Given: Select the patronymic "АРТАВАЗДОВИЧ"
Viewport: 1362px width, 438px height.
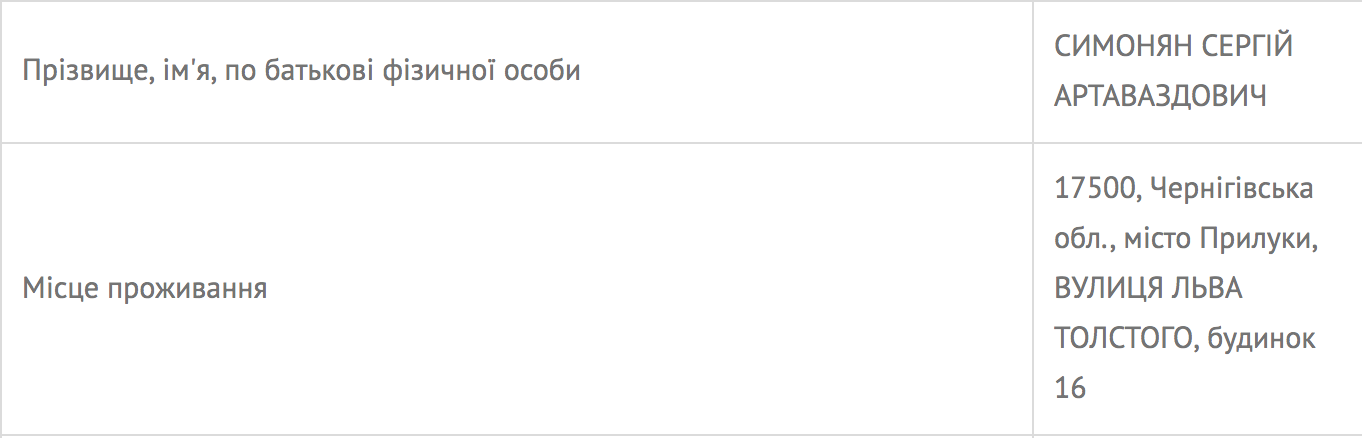Looking at the screenshot, I should click(x=1161, y=97).
